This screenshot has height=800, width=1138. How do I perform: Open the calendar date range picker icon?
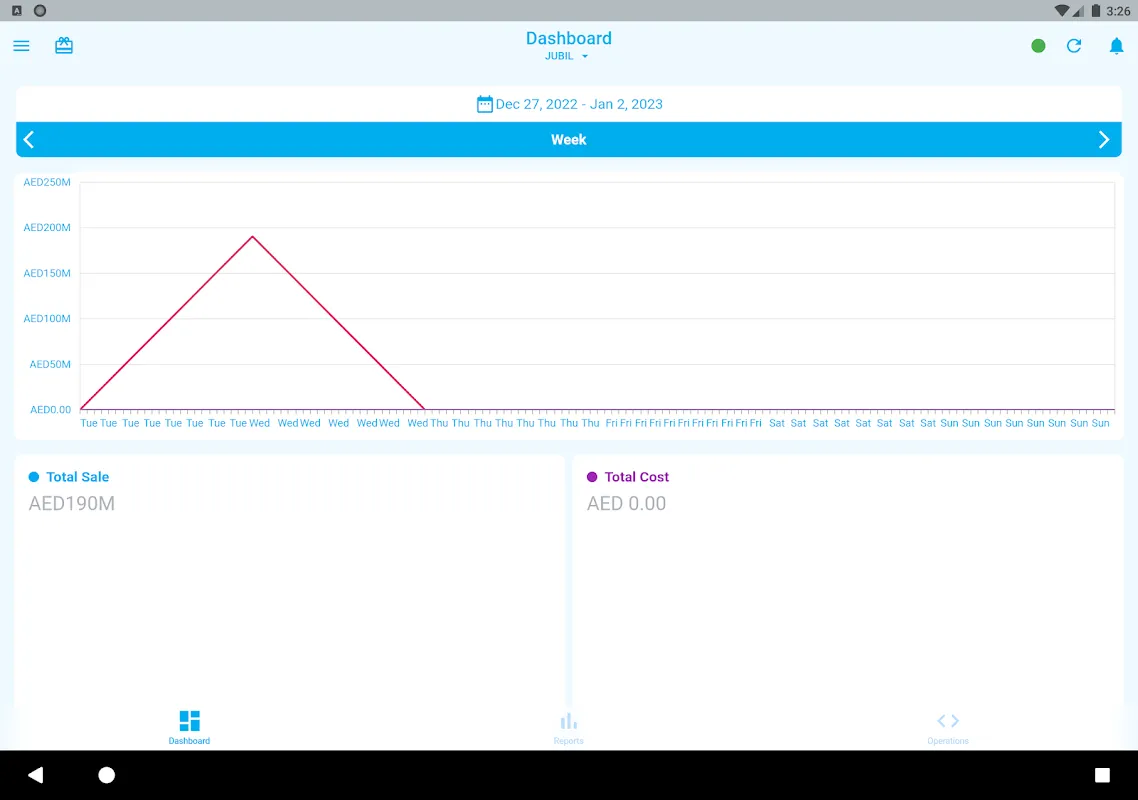(x=484, y=104)
